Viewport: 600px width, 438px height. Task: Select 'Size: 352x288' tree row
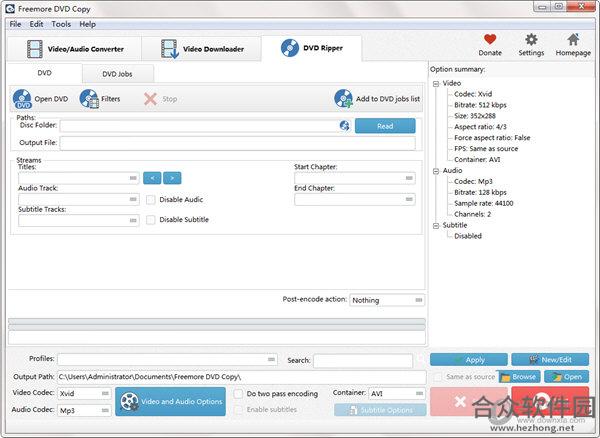pyautogui.click(x=475, y=116)
